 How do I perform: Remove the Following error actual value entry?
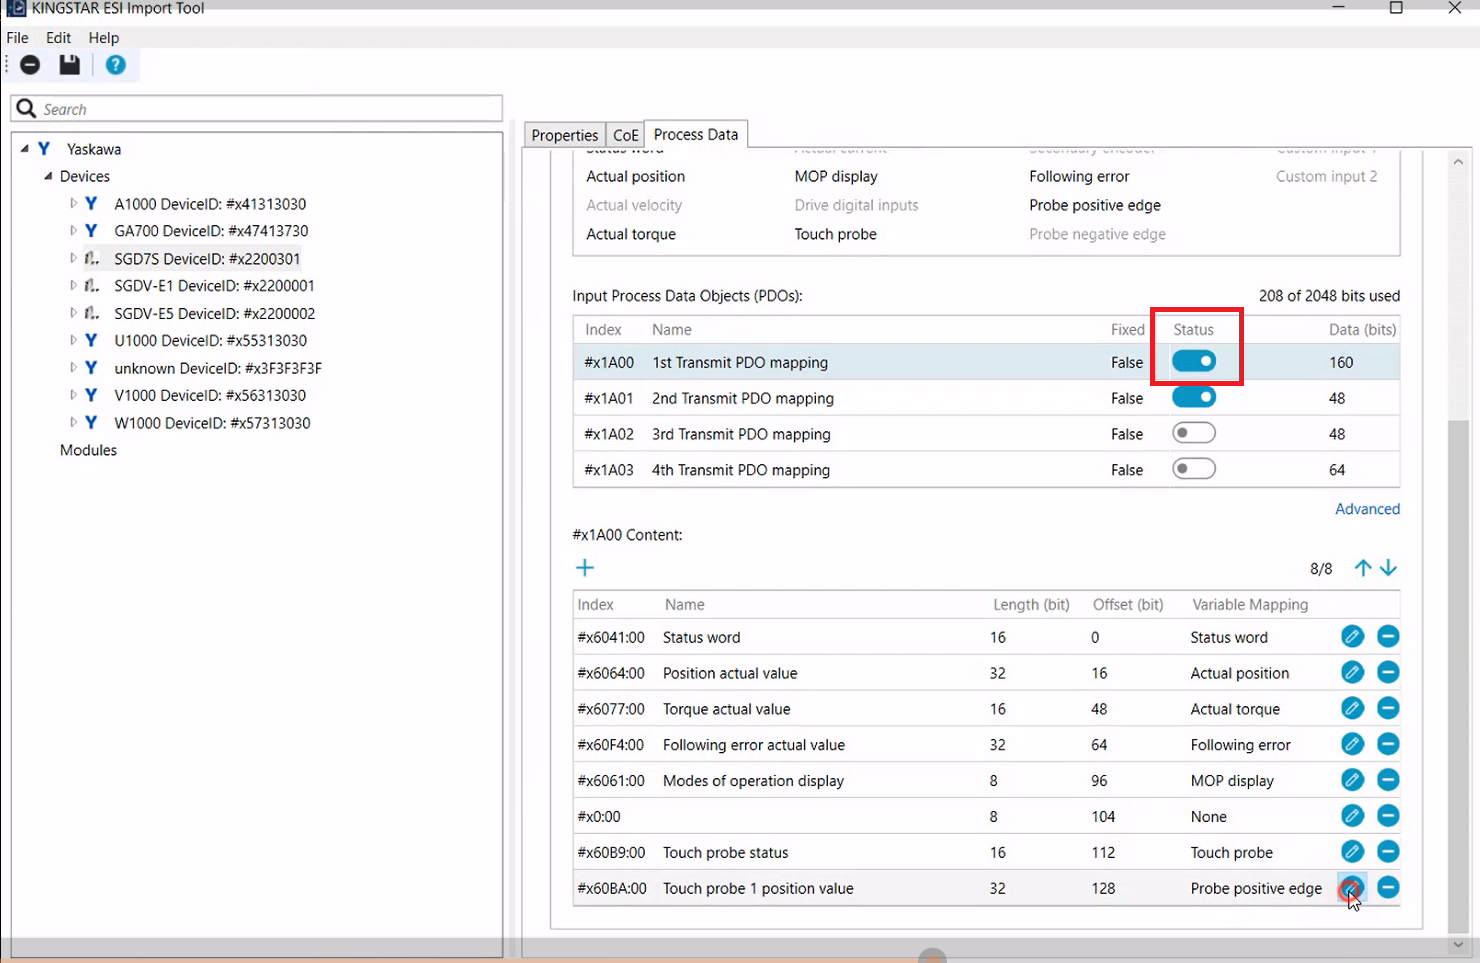1388,745
